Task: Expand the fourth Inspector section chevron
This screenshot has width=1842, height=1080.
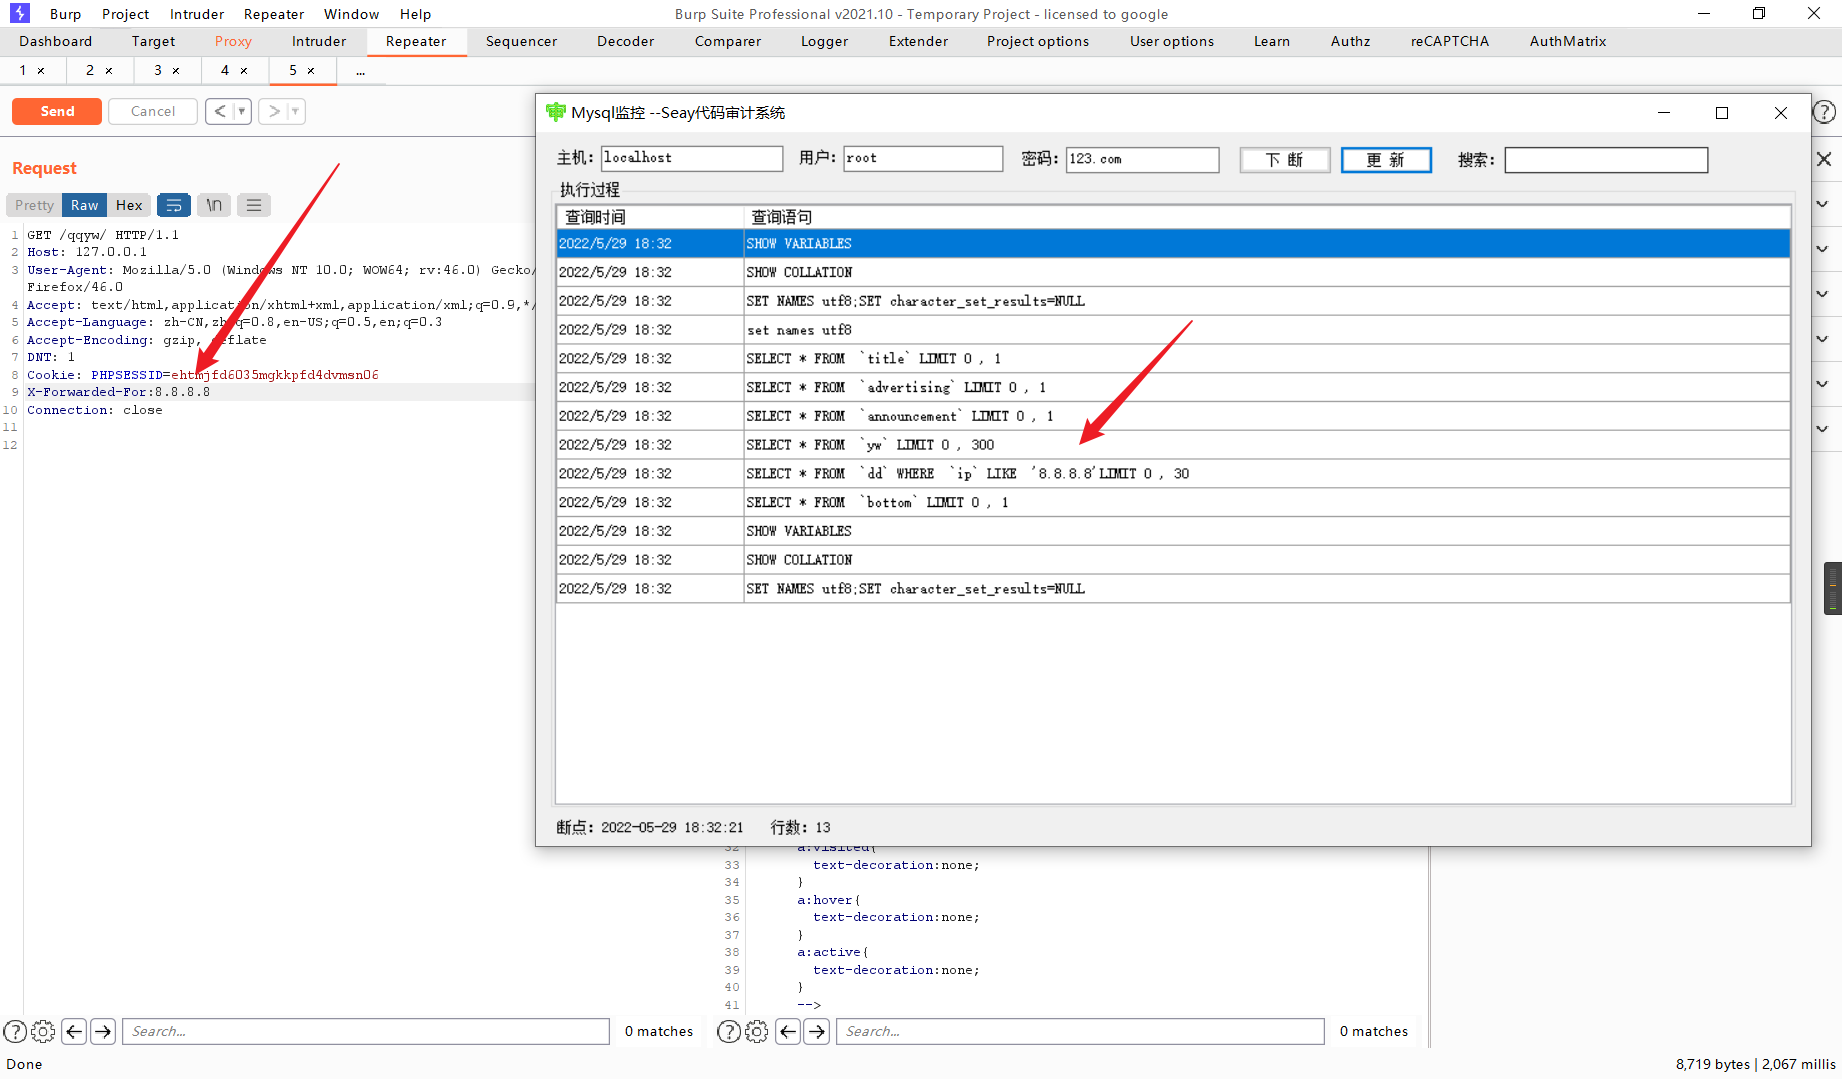Action: pos(1822,339)
